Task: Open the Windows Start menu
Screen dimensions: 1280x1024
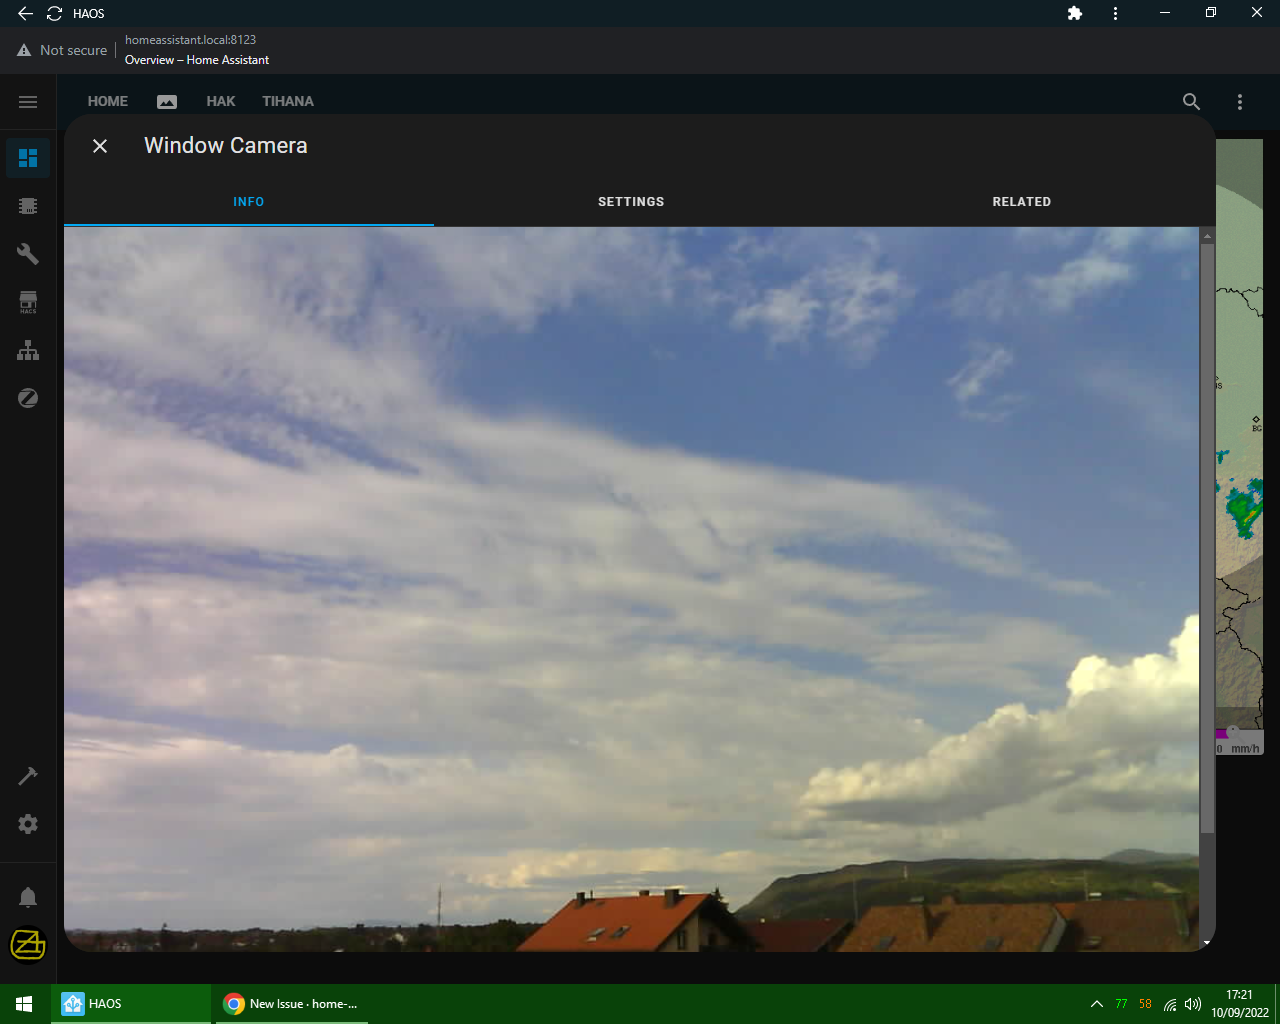Action: 24,1004
